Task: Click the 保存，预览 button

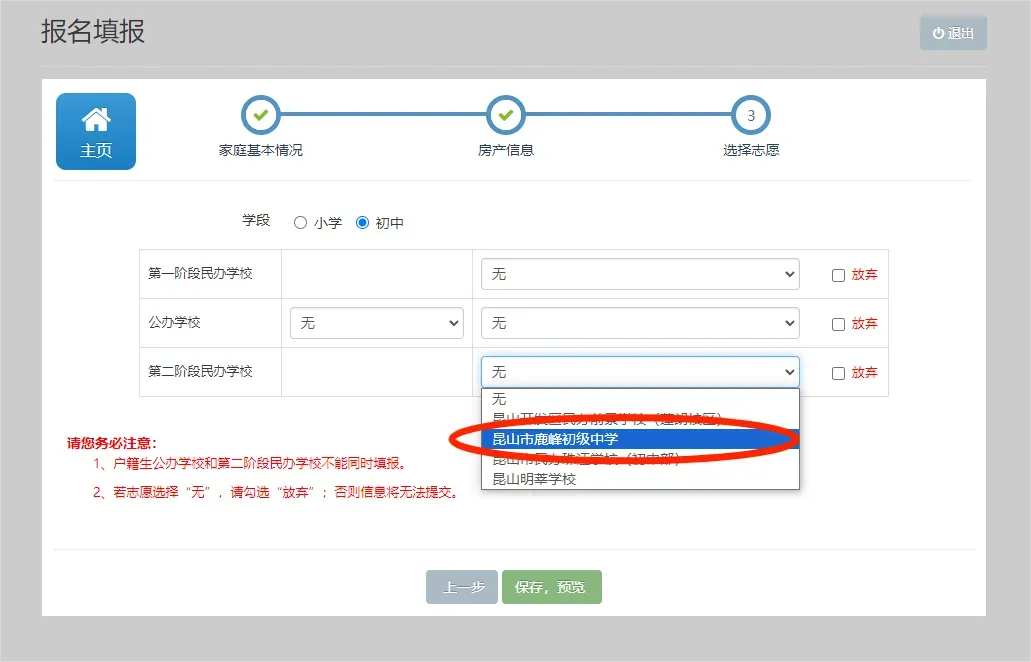Action: [x=551, y=587]
